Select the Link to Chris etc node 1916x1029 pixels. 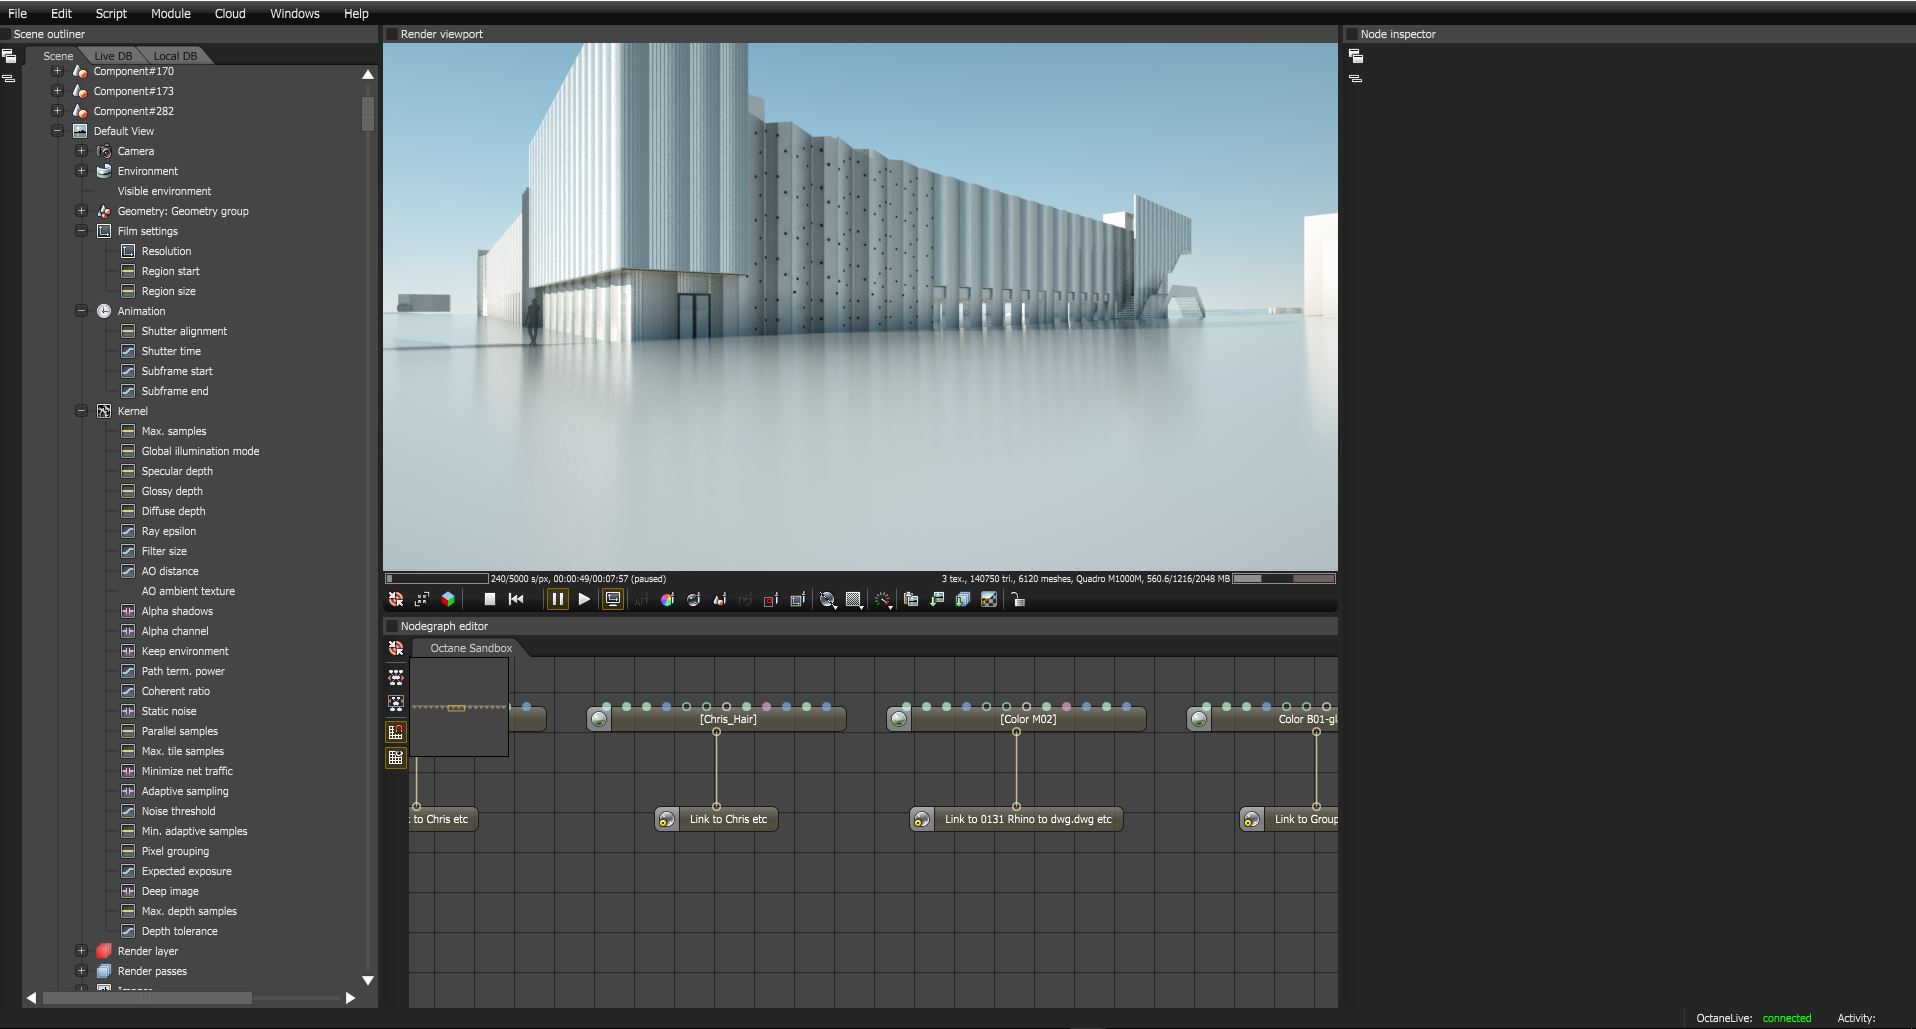pos(717,819)
